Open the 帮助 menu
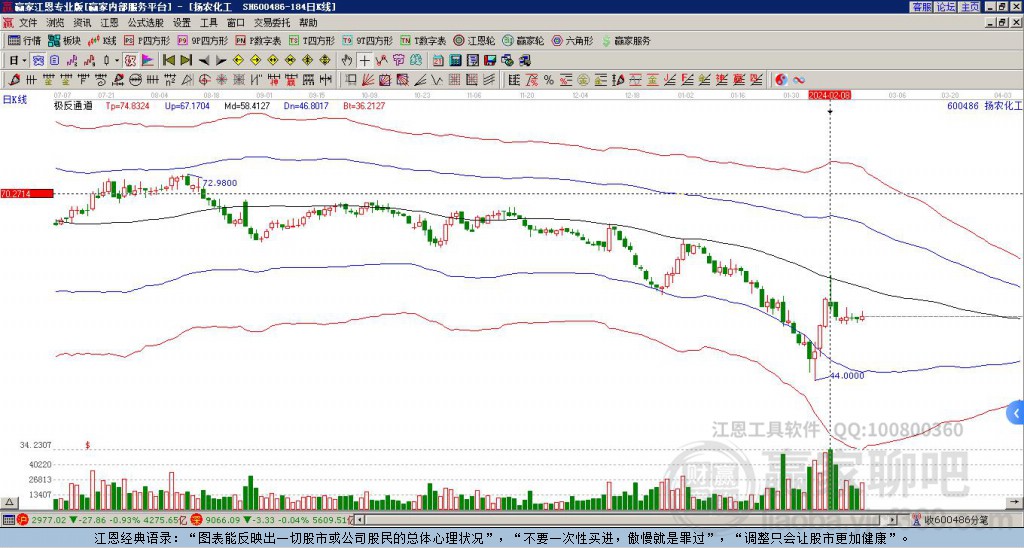 [308, 23]
